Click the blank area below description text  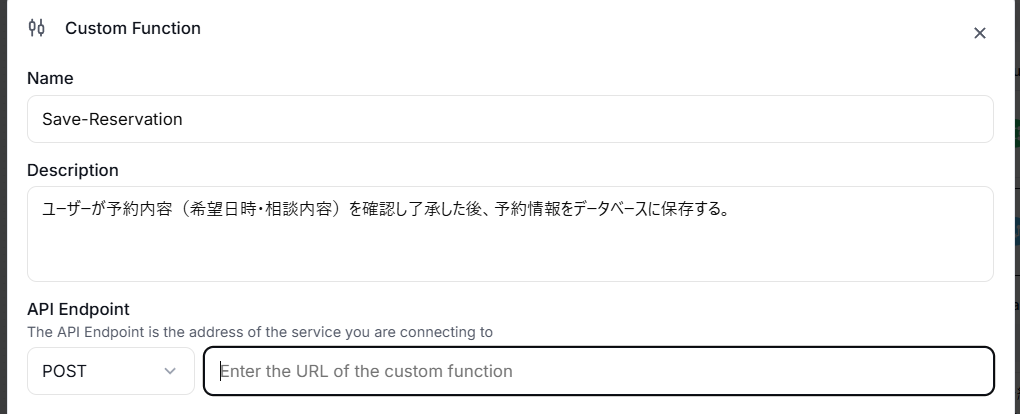coord(510,255)
